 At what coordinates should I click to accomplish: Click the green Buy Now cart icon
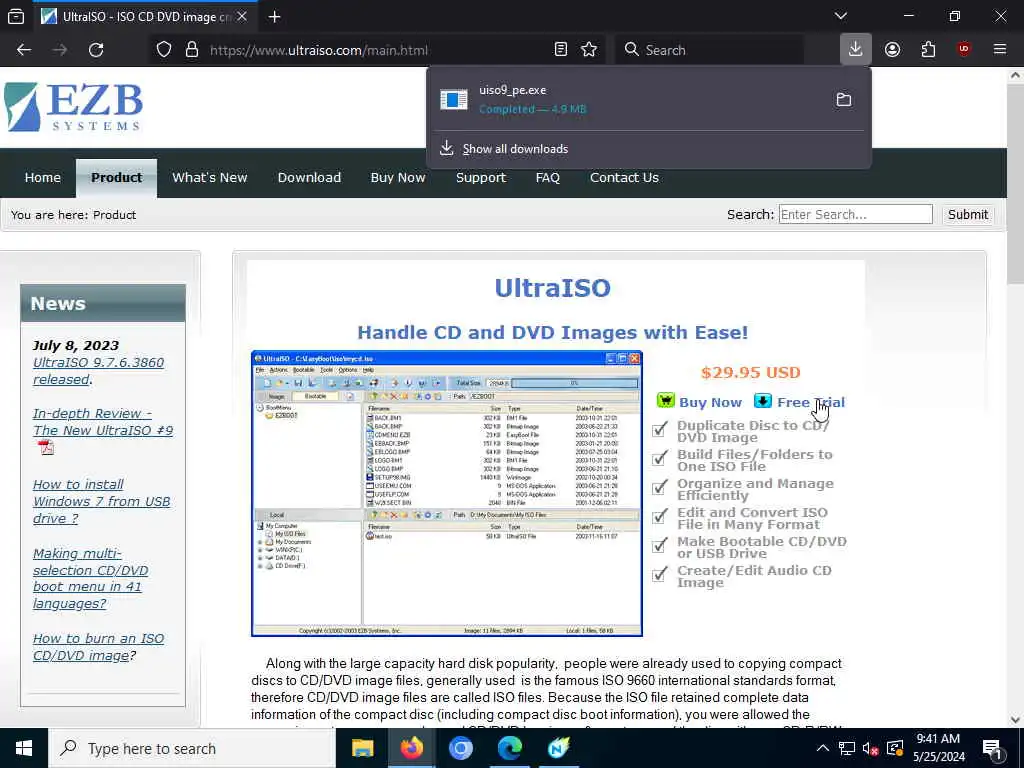coord(665,400)
